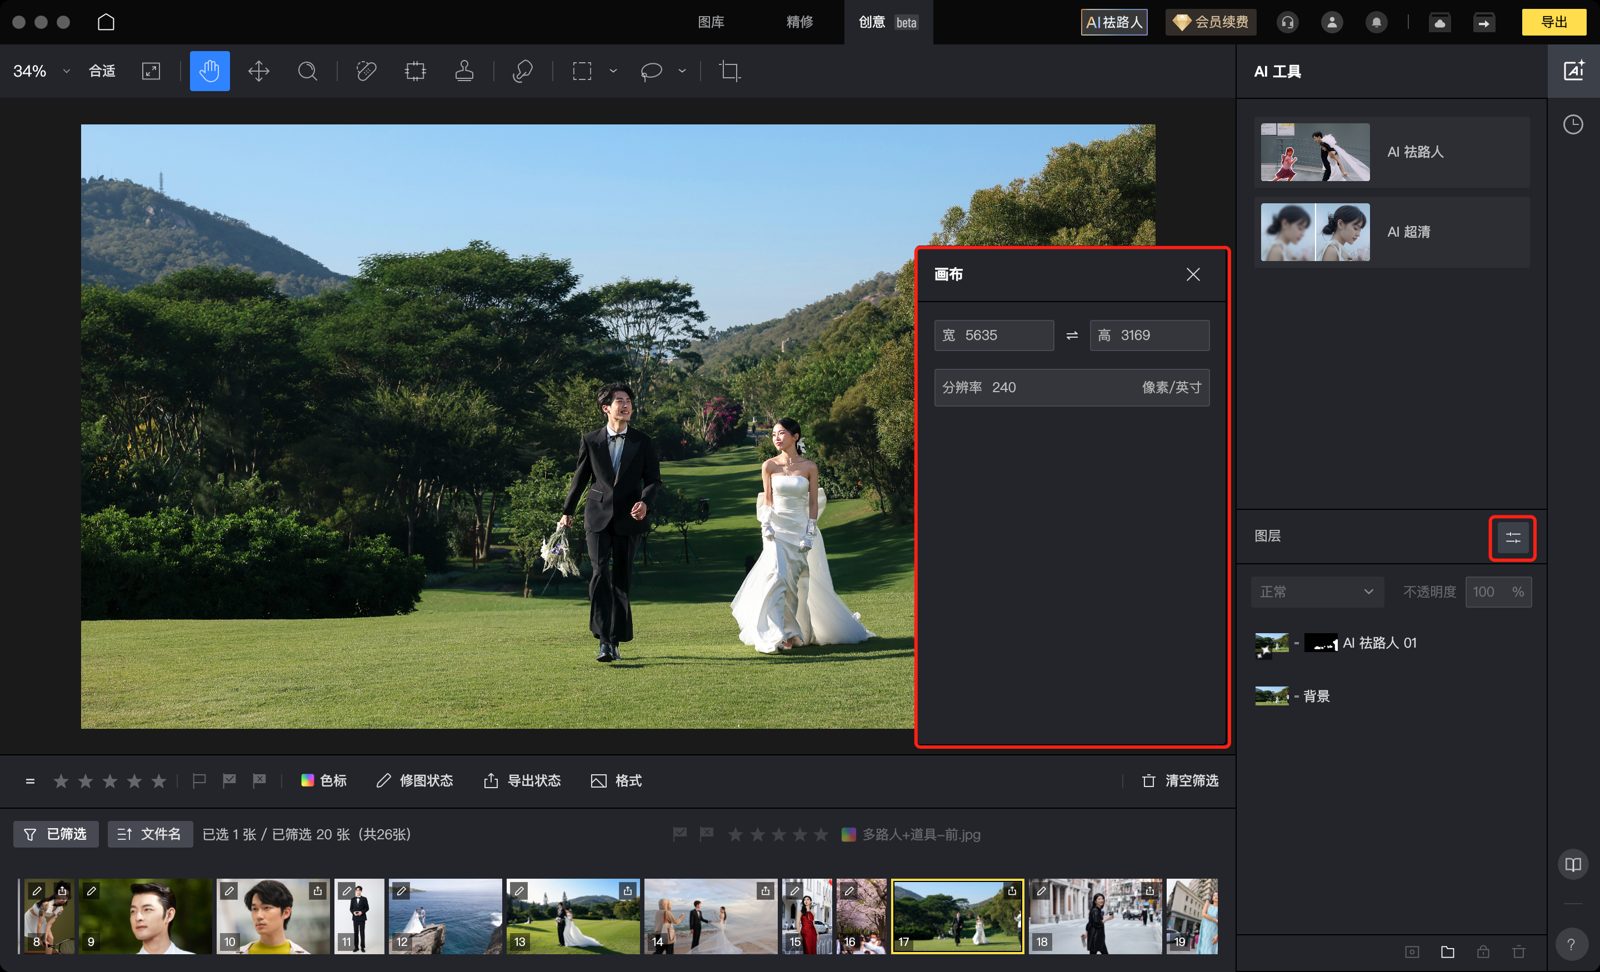
Task: Select the Zoom magnifier tool
Action: click(308, 71)
